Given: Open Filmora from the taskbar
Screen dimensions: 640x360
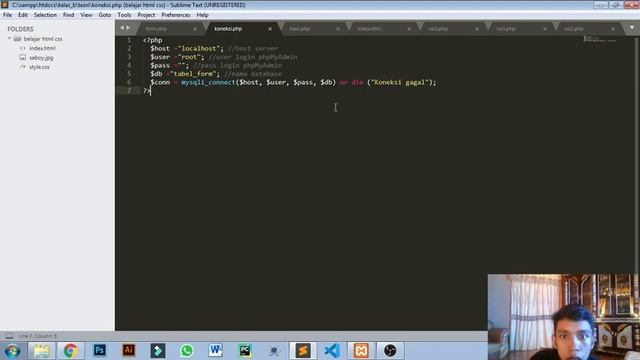Looking at the screenshot, I should [158, 351].
